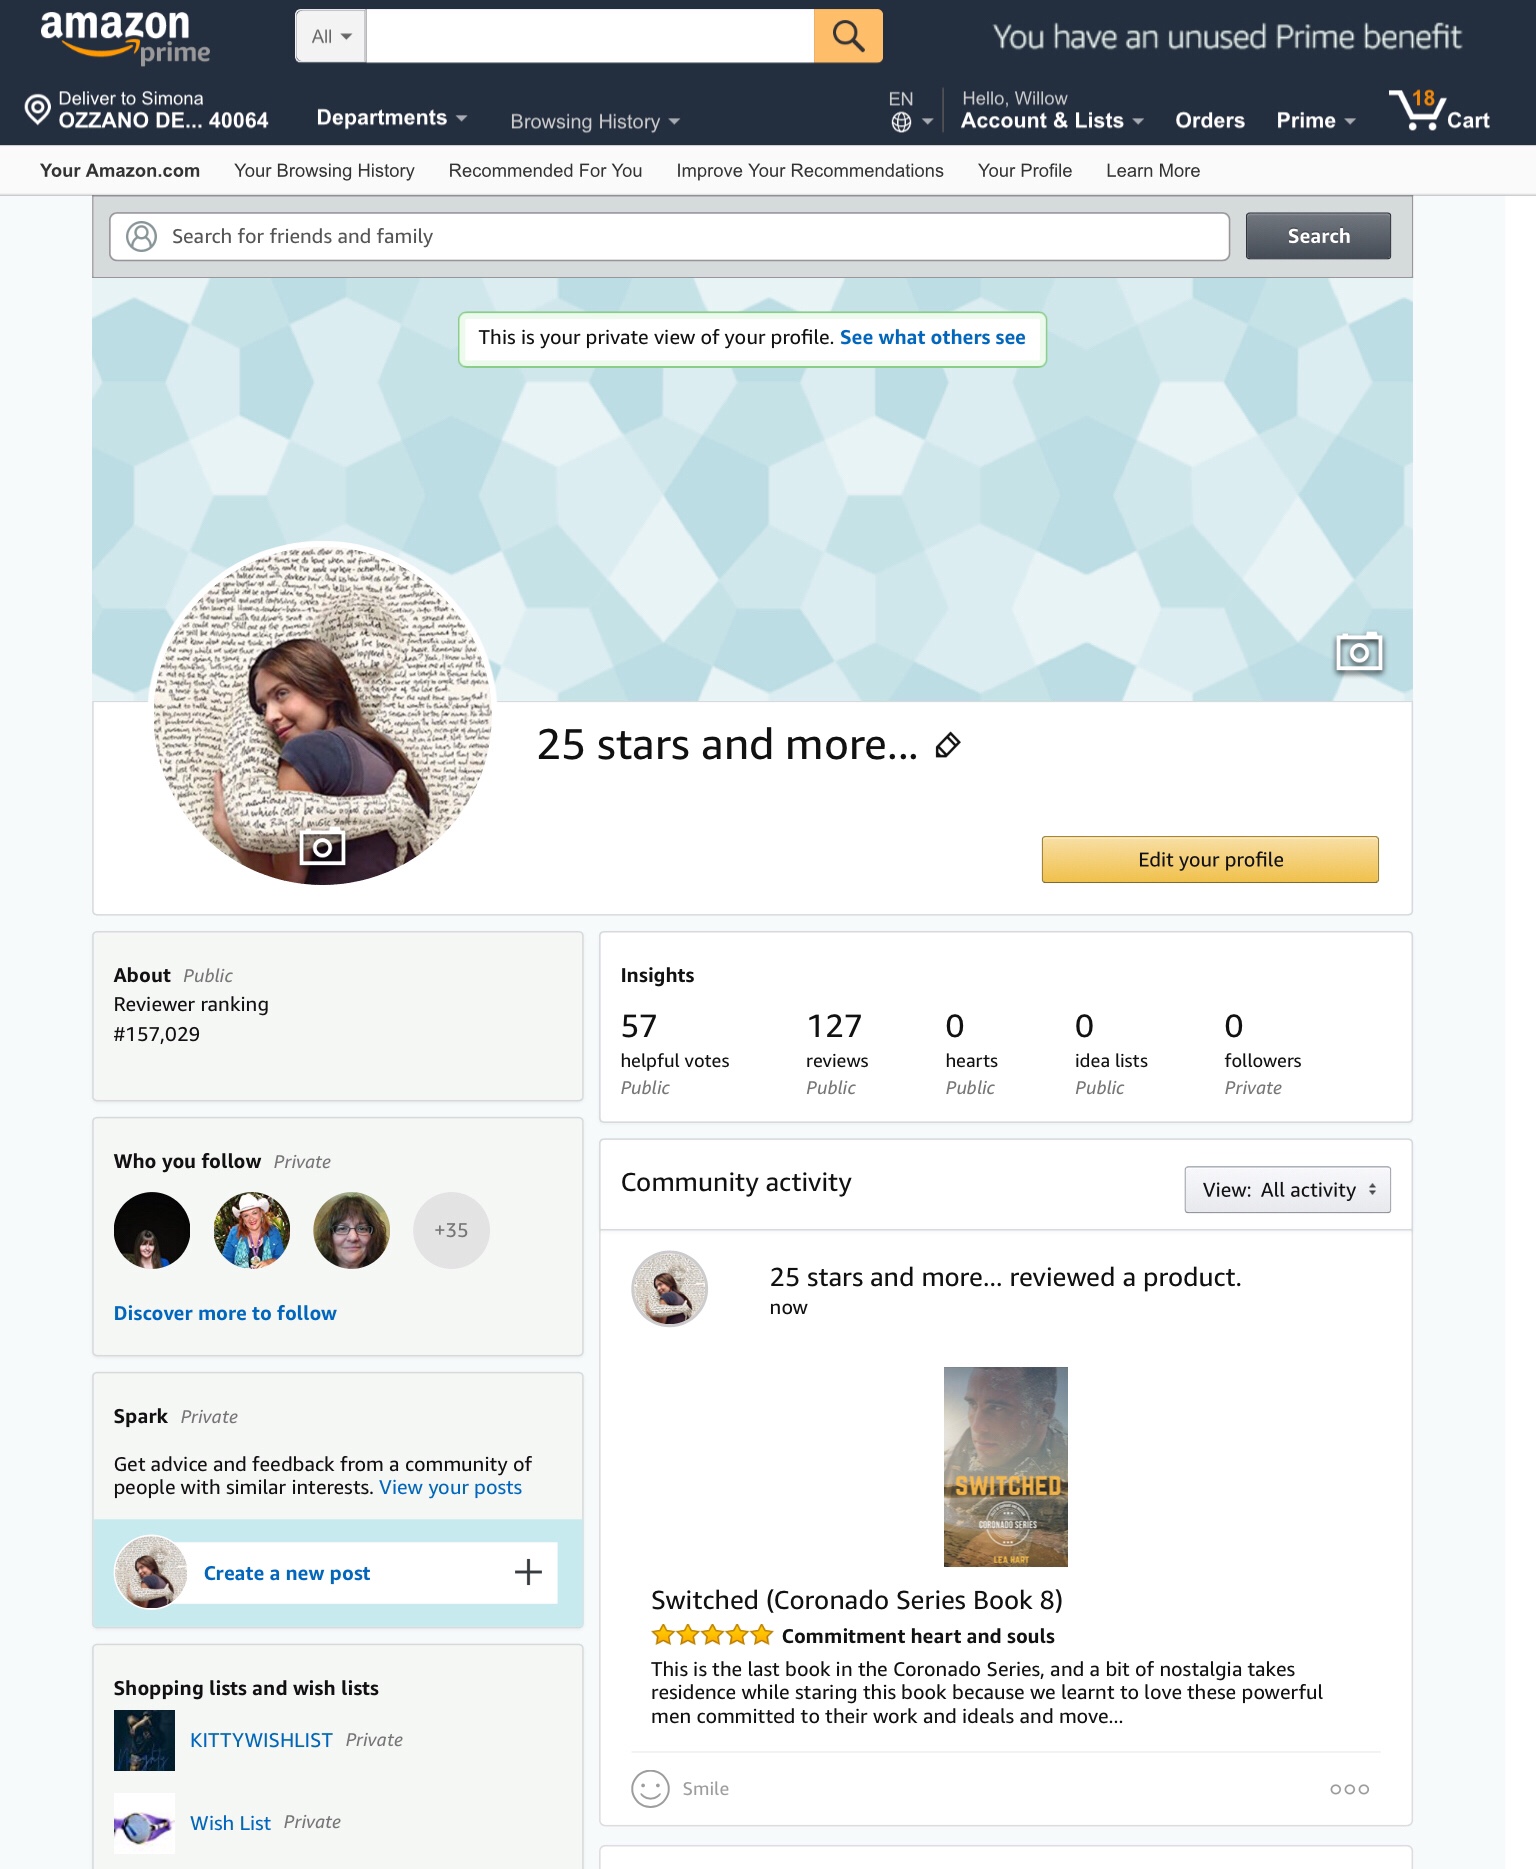Screen dimensions: 1536x1869
Task: Click the Amazon Prime logo
Action: pos(125,37)
